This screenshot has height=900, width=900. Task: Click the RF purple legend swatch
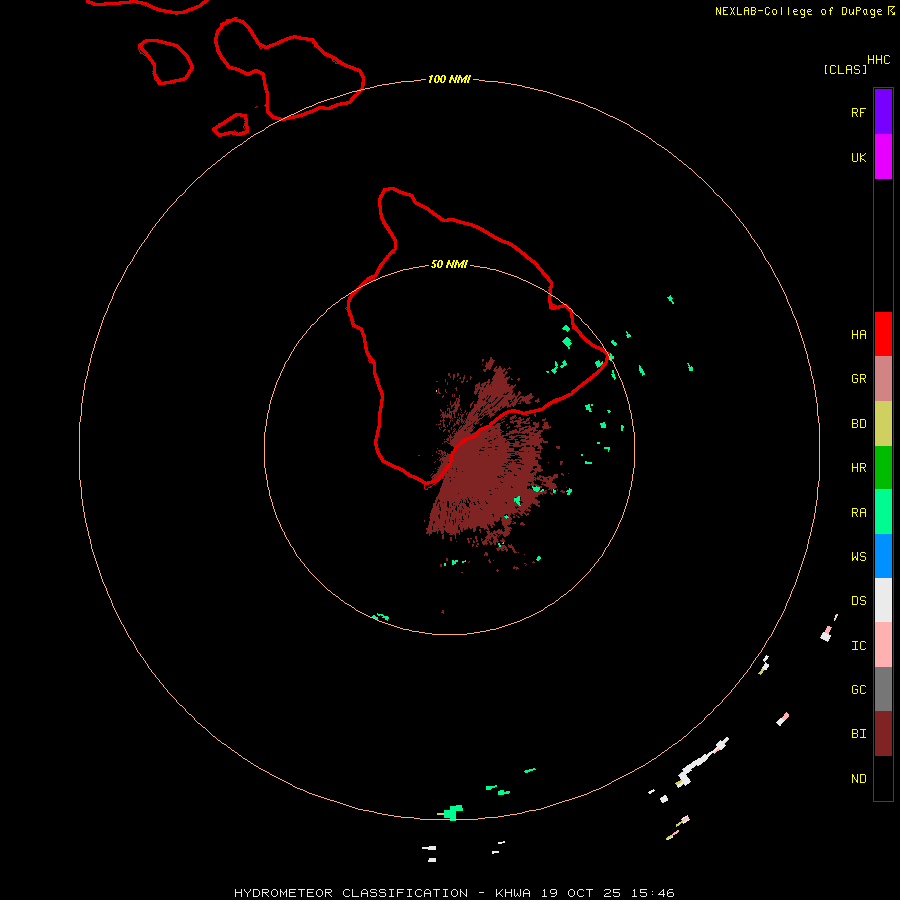tap(883, 111)
